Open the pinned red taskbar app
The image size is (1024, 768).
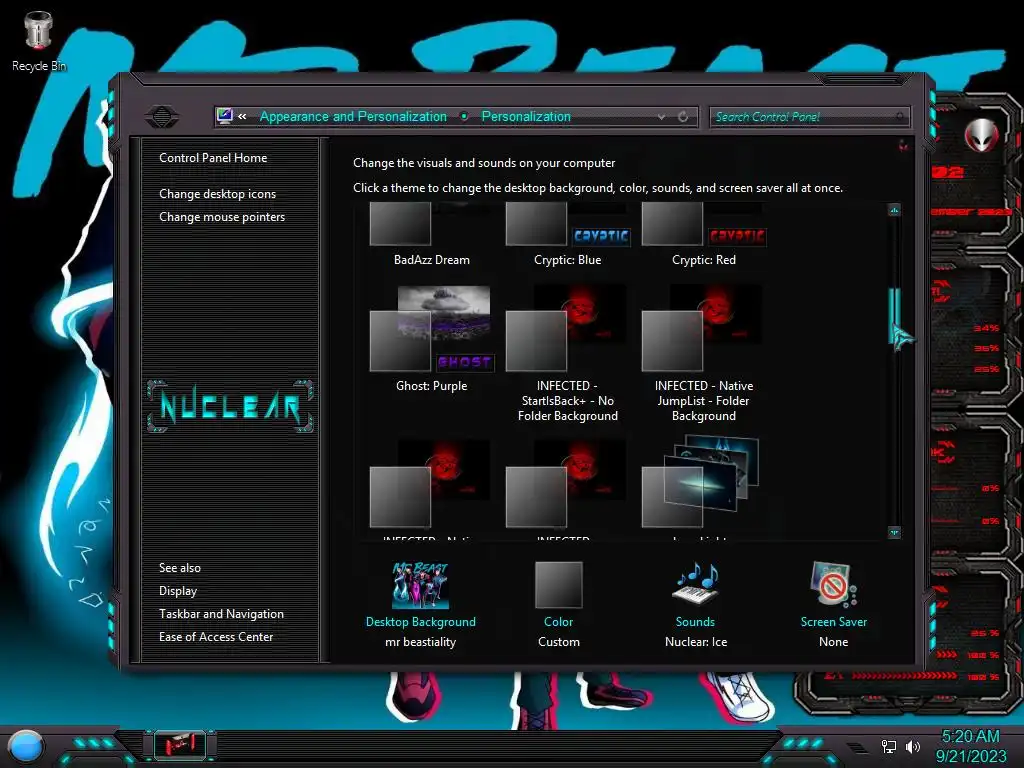point(180,744)
